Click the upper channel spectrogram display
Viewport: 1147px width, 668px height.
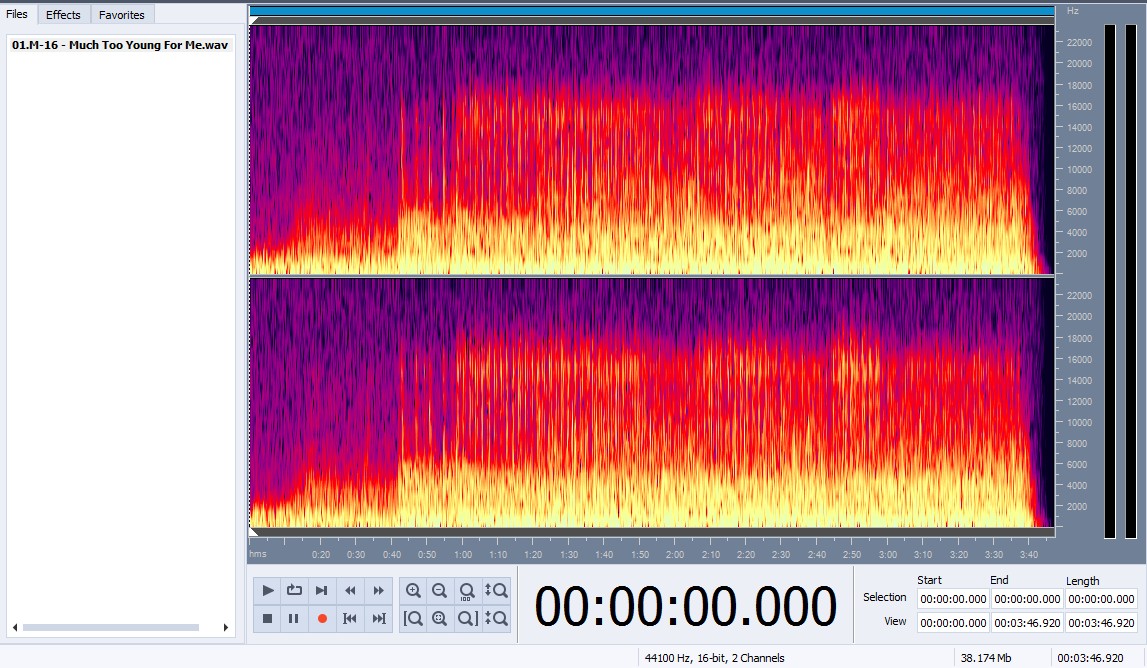(x=652, y=150)
